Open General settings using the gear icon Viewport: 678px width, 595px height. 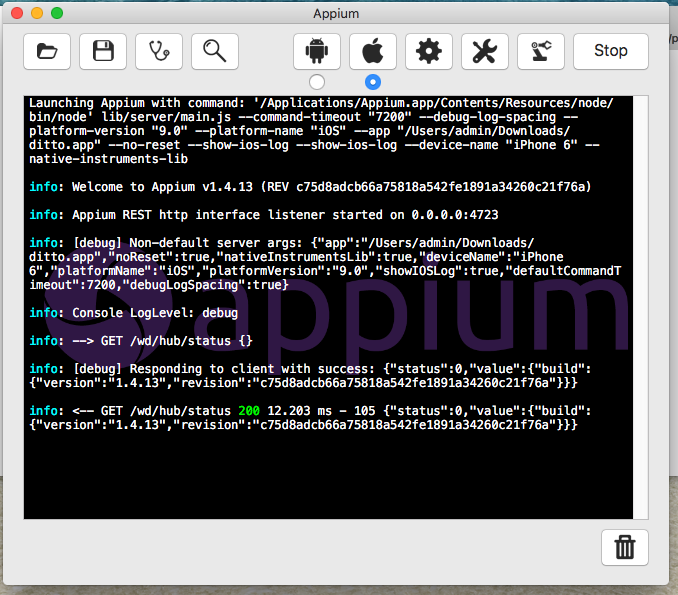point(429,51)
